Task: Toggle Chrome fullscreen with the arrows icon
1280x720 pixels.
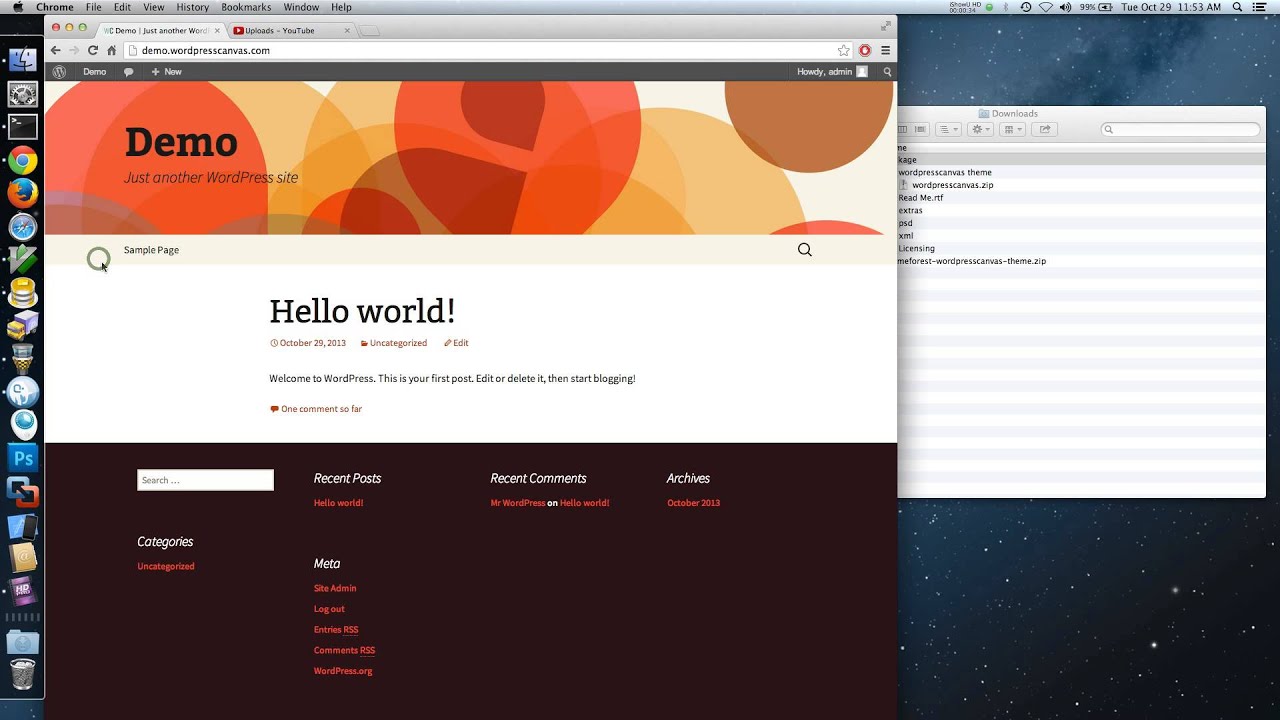Action: click(x=885, y=27)
